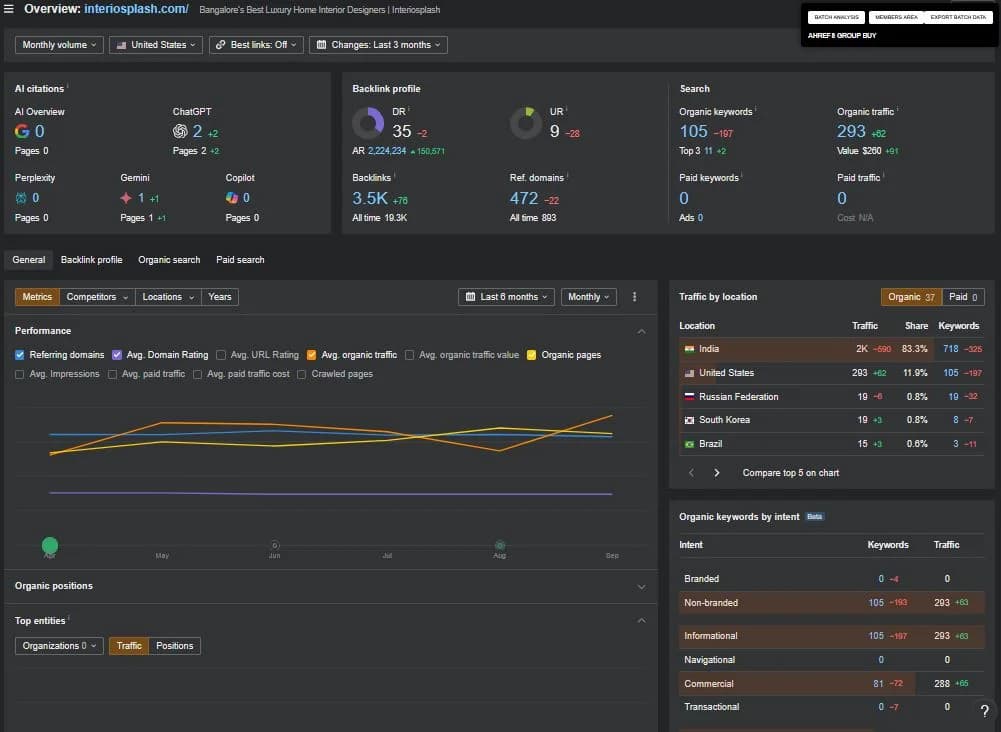
Task: Click the calendar icon in Last 6 months
Action: [470, 297]
